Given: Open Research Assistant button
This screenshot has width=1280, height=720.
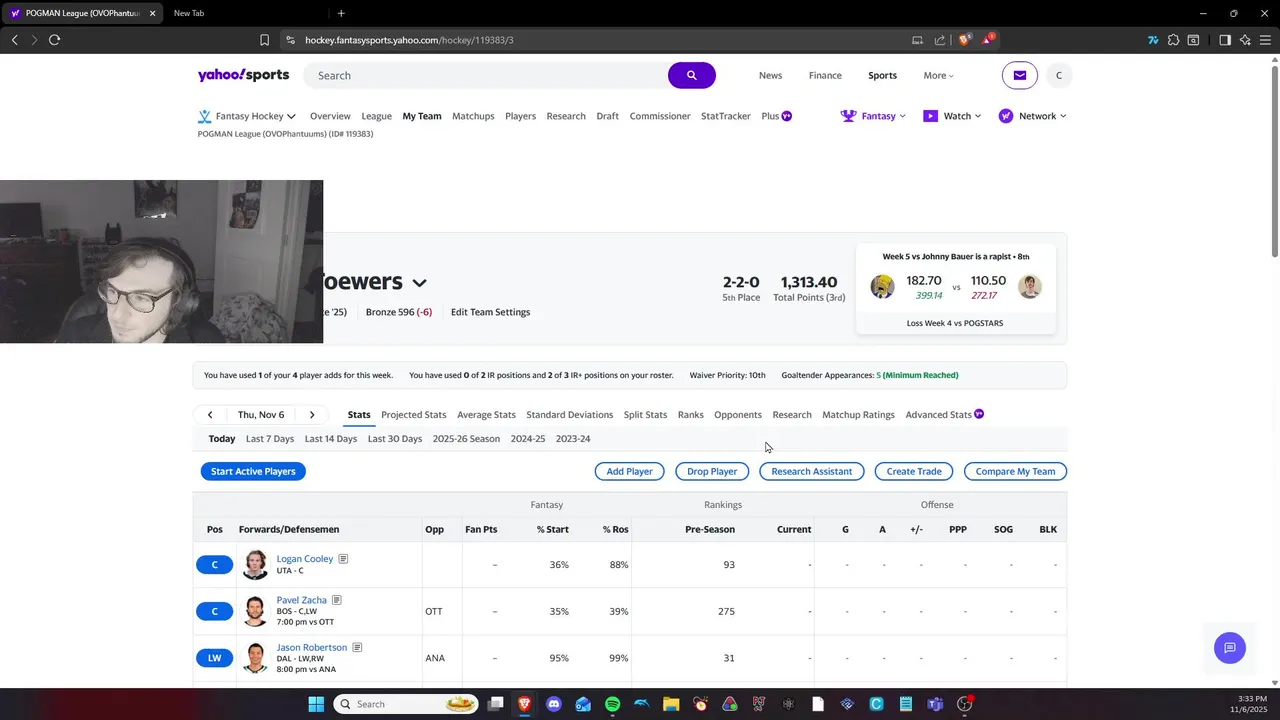Looking at the screenshot, I should [811, 471].
